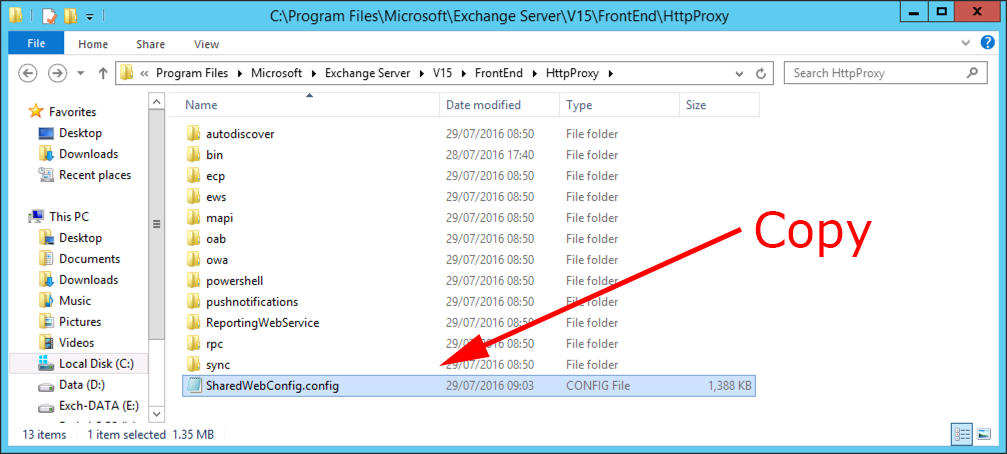Image resolution: width=1007 pixels, height=454 pixels.
Task: Click navigation pane scrollbar up arrow
Action: tap(156, 101)
